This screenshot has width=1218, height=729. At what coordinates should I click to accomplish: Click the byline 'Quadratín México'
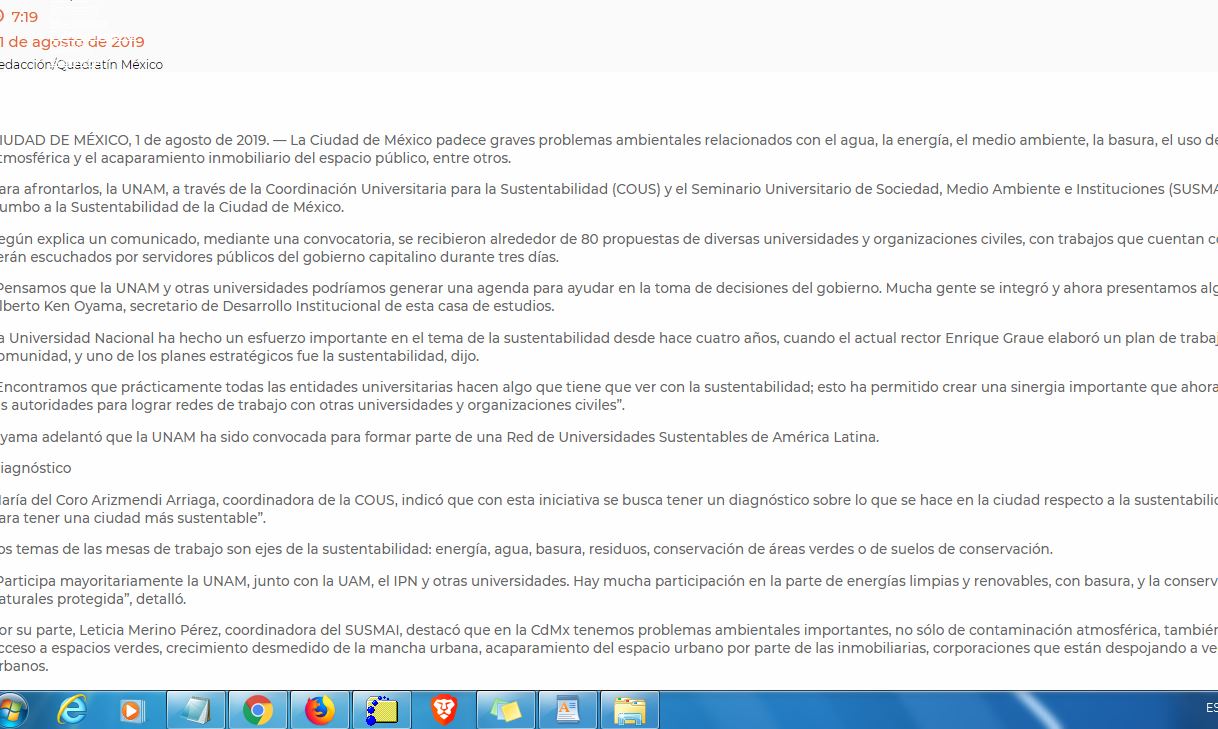110,65
